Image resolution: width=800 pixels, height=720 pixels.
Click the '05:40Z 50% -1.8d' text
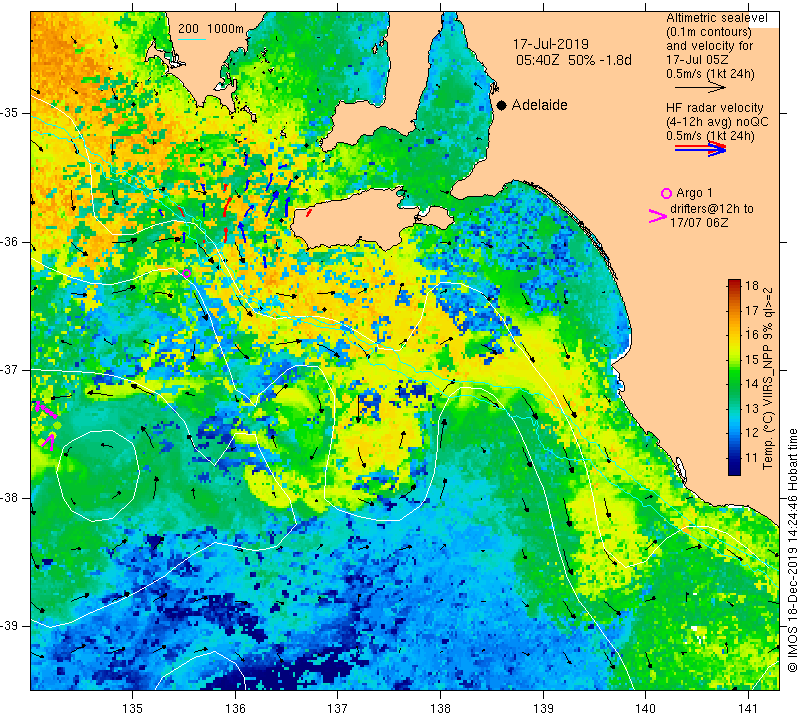(x=573, y=60)
